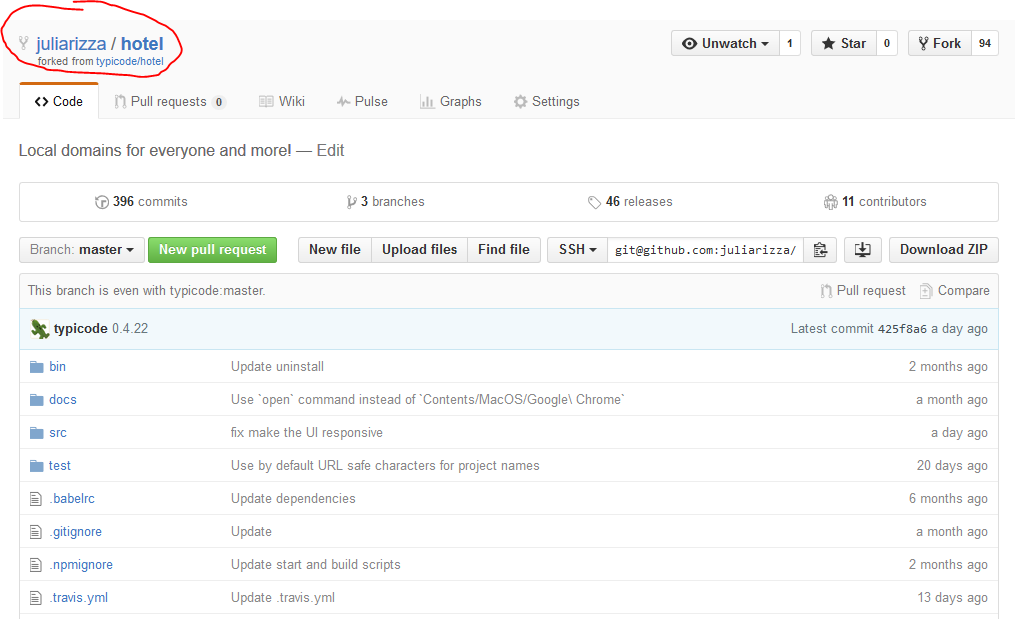Click the forks count 94
Screen dimensions: 1015x619
[x=985, y=43]
